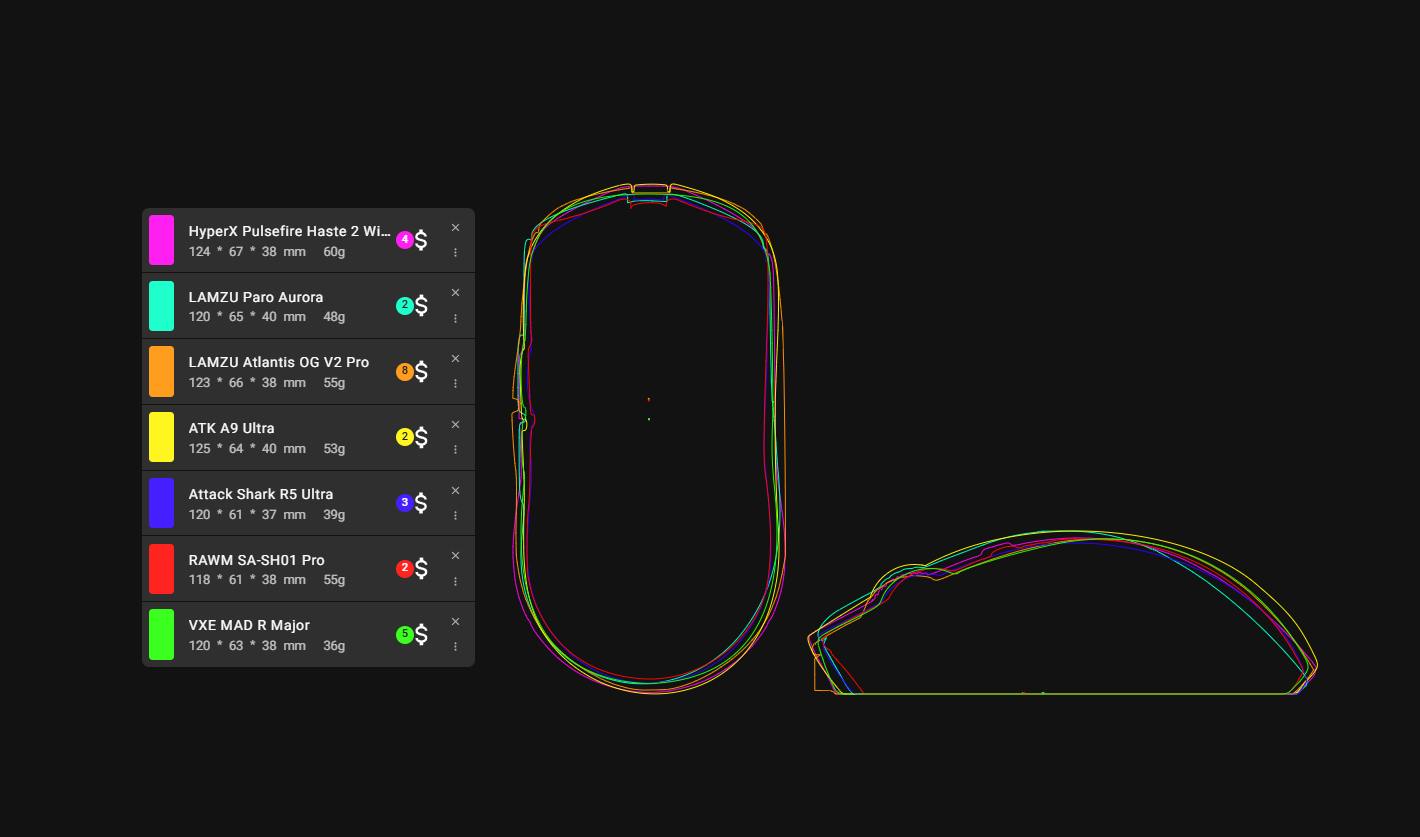Image resolution: width=1420 pixels, height=837 pixels.
Task: Click the red number 2 badge on RAWM
Action: [x=404, y=568]
